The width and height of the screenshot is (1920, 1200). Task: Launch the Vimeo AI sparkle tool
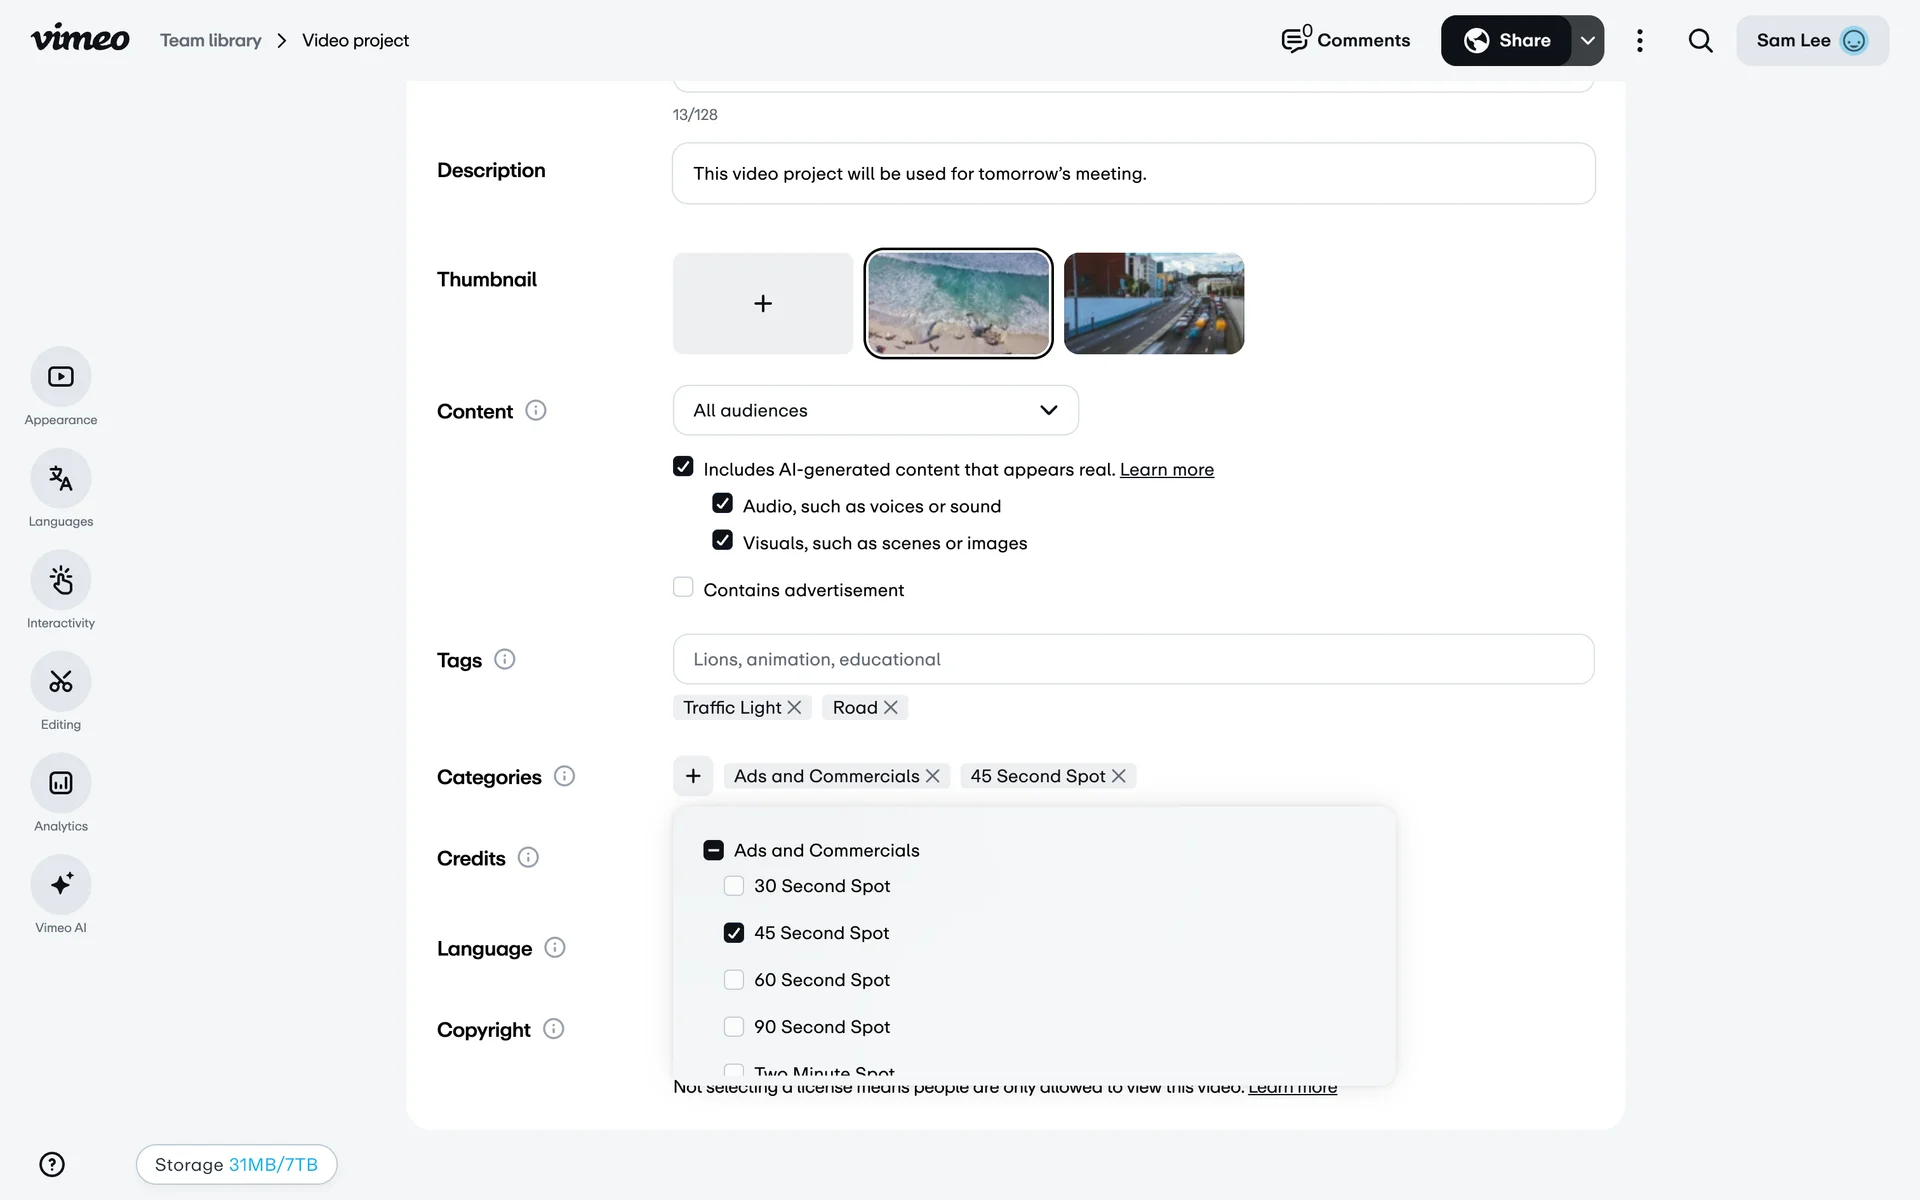pos(61,885)
